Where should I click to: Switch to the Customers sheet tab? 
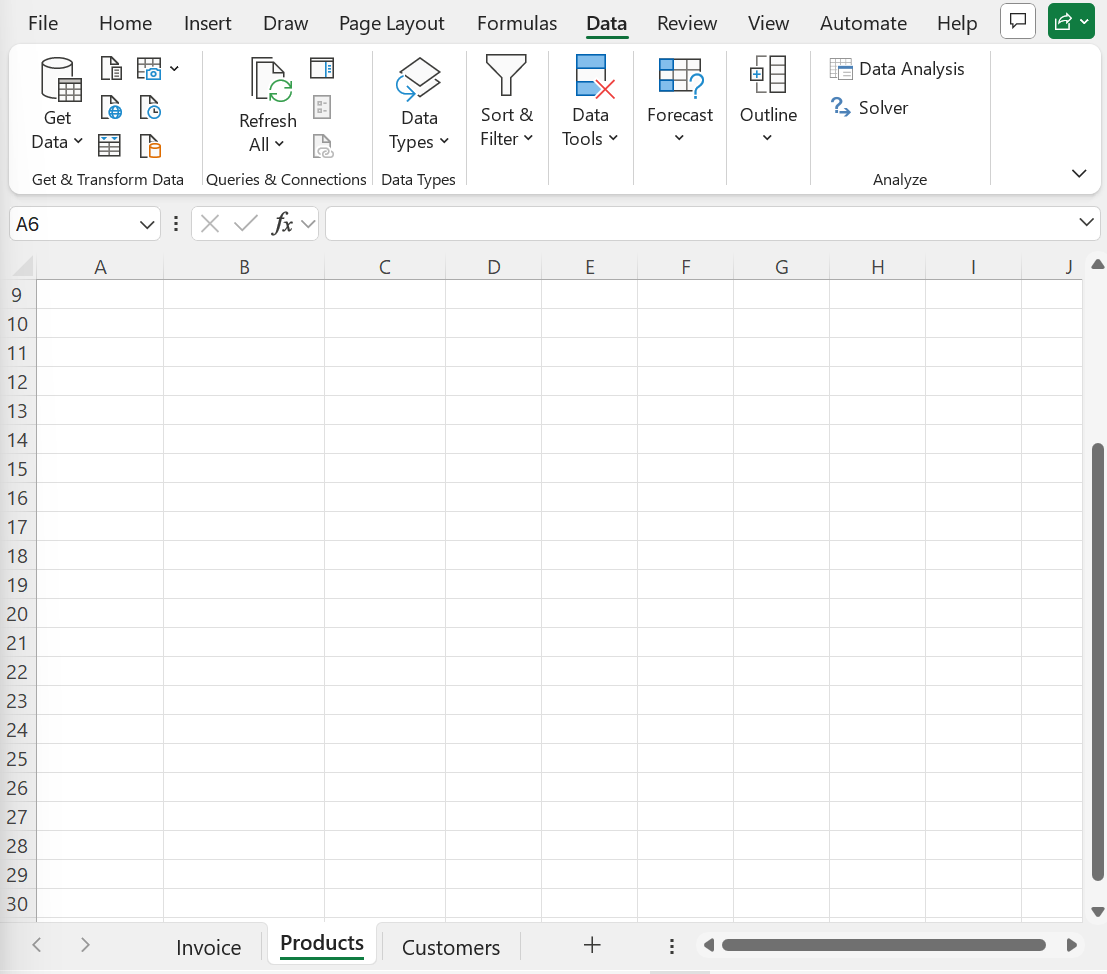(x=450, y=947)
